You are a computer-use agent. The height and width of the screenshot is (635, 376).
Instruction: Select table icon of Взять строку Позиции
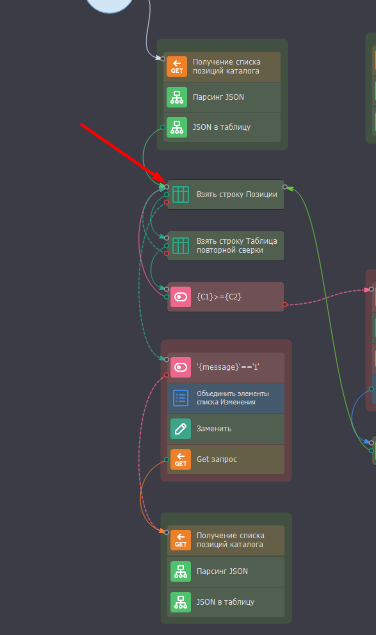click(181, 194)
